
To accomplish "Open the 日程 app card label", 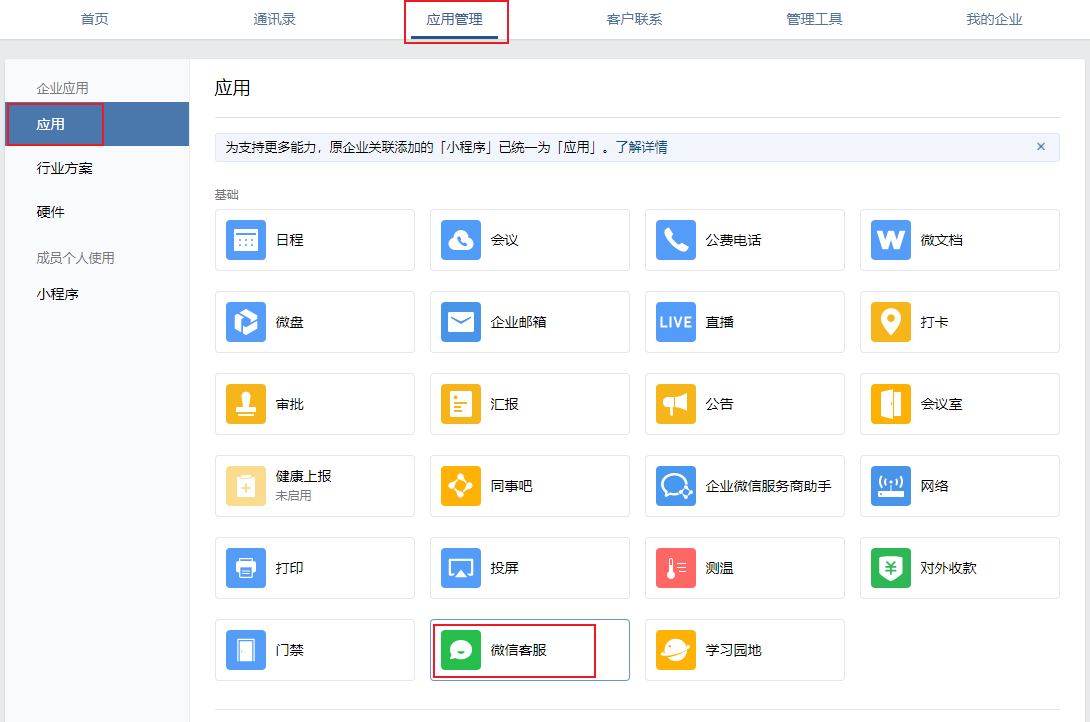I will pos(290,240).
